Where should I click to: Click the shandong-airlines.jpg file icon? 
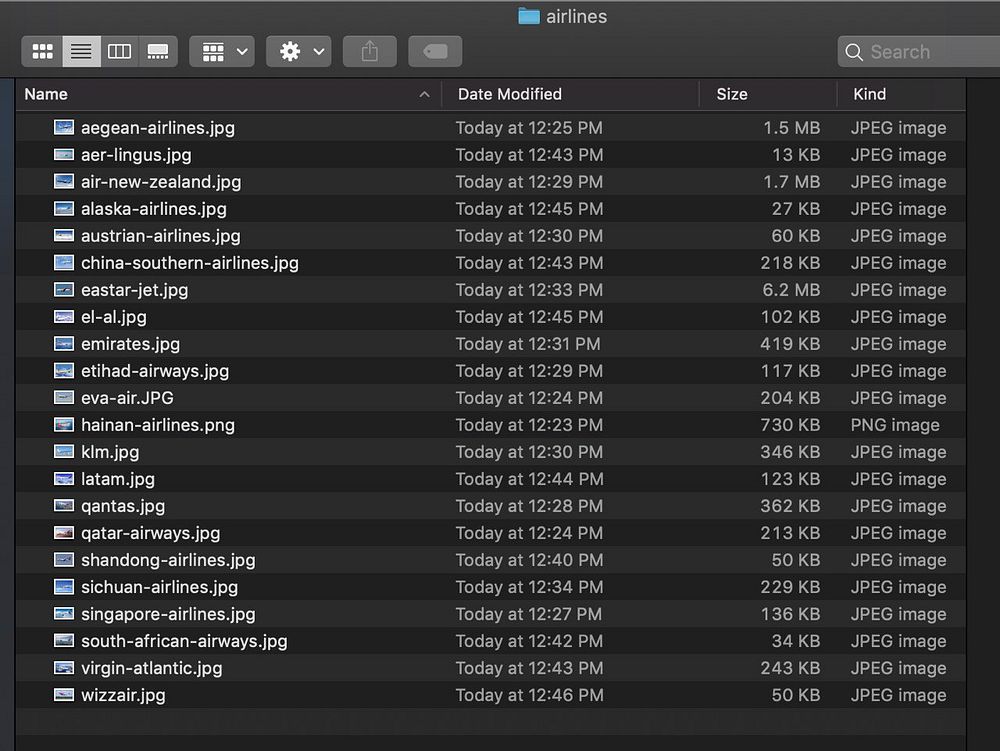[x=64, y=560]
